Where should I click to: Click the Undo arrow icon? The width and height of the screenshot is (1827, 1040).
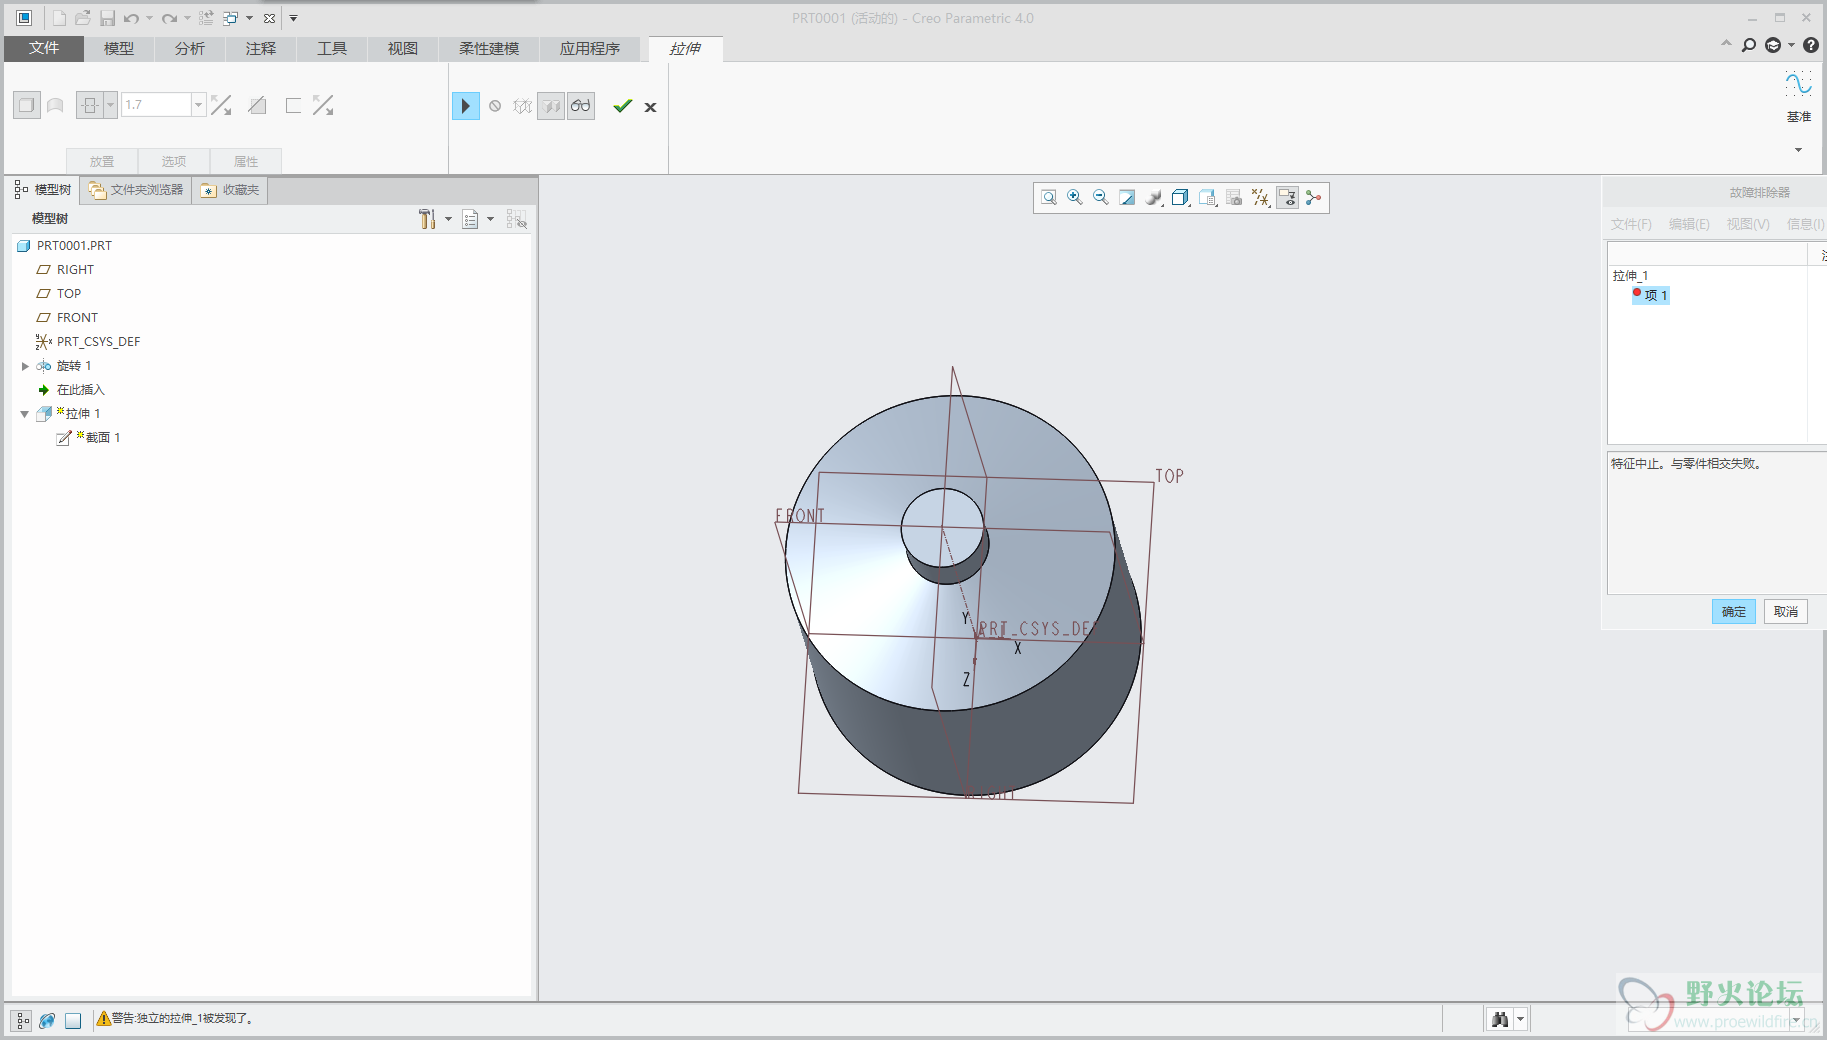(x=131, y=18)
